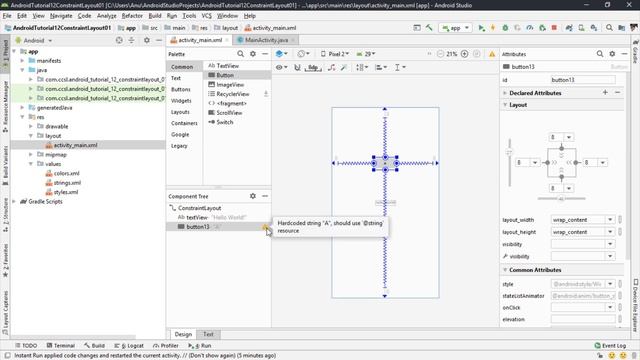Open Attributes panel settings gear

pos(612,54)
